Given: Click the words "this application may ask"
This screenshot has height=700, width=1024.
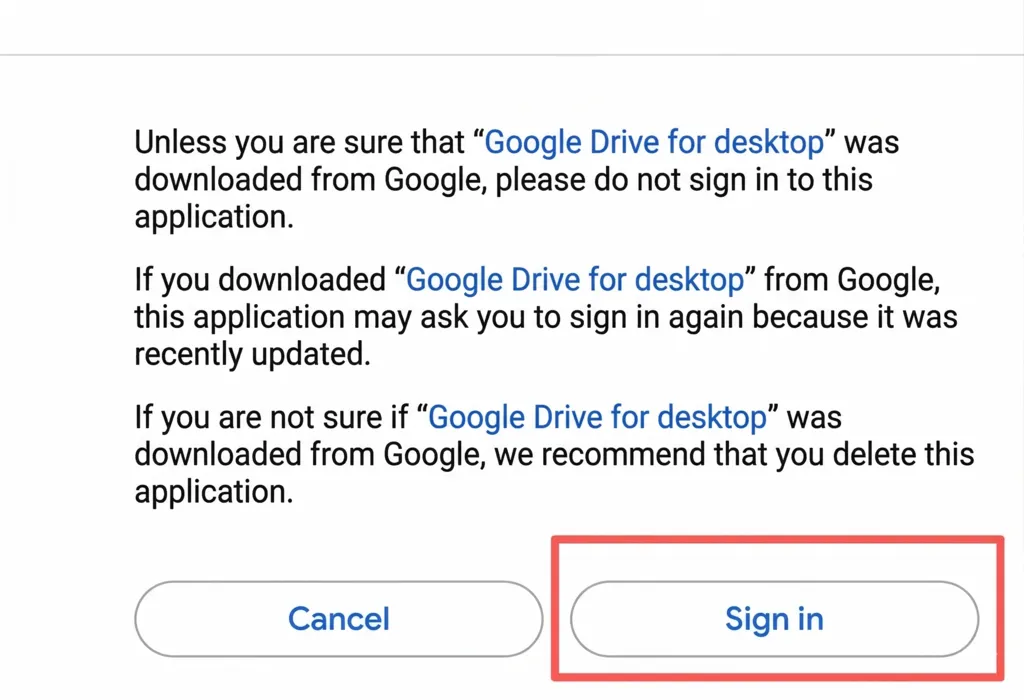Looking at the screenshot, I should tap(300, 317).
